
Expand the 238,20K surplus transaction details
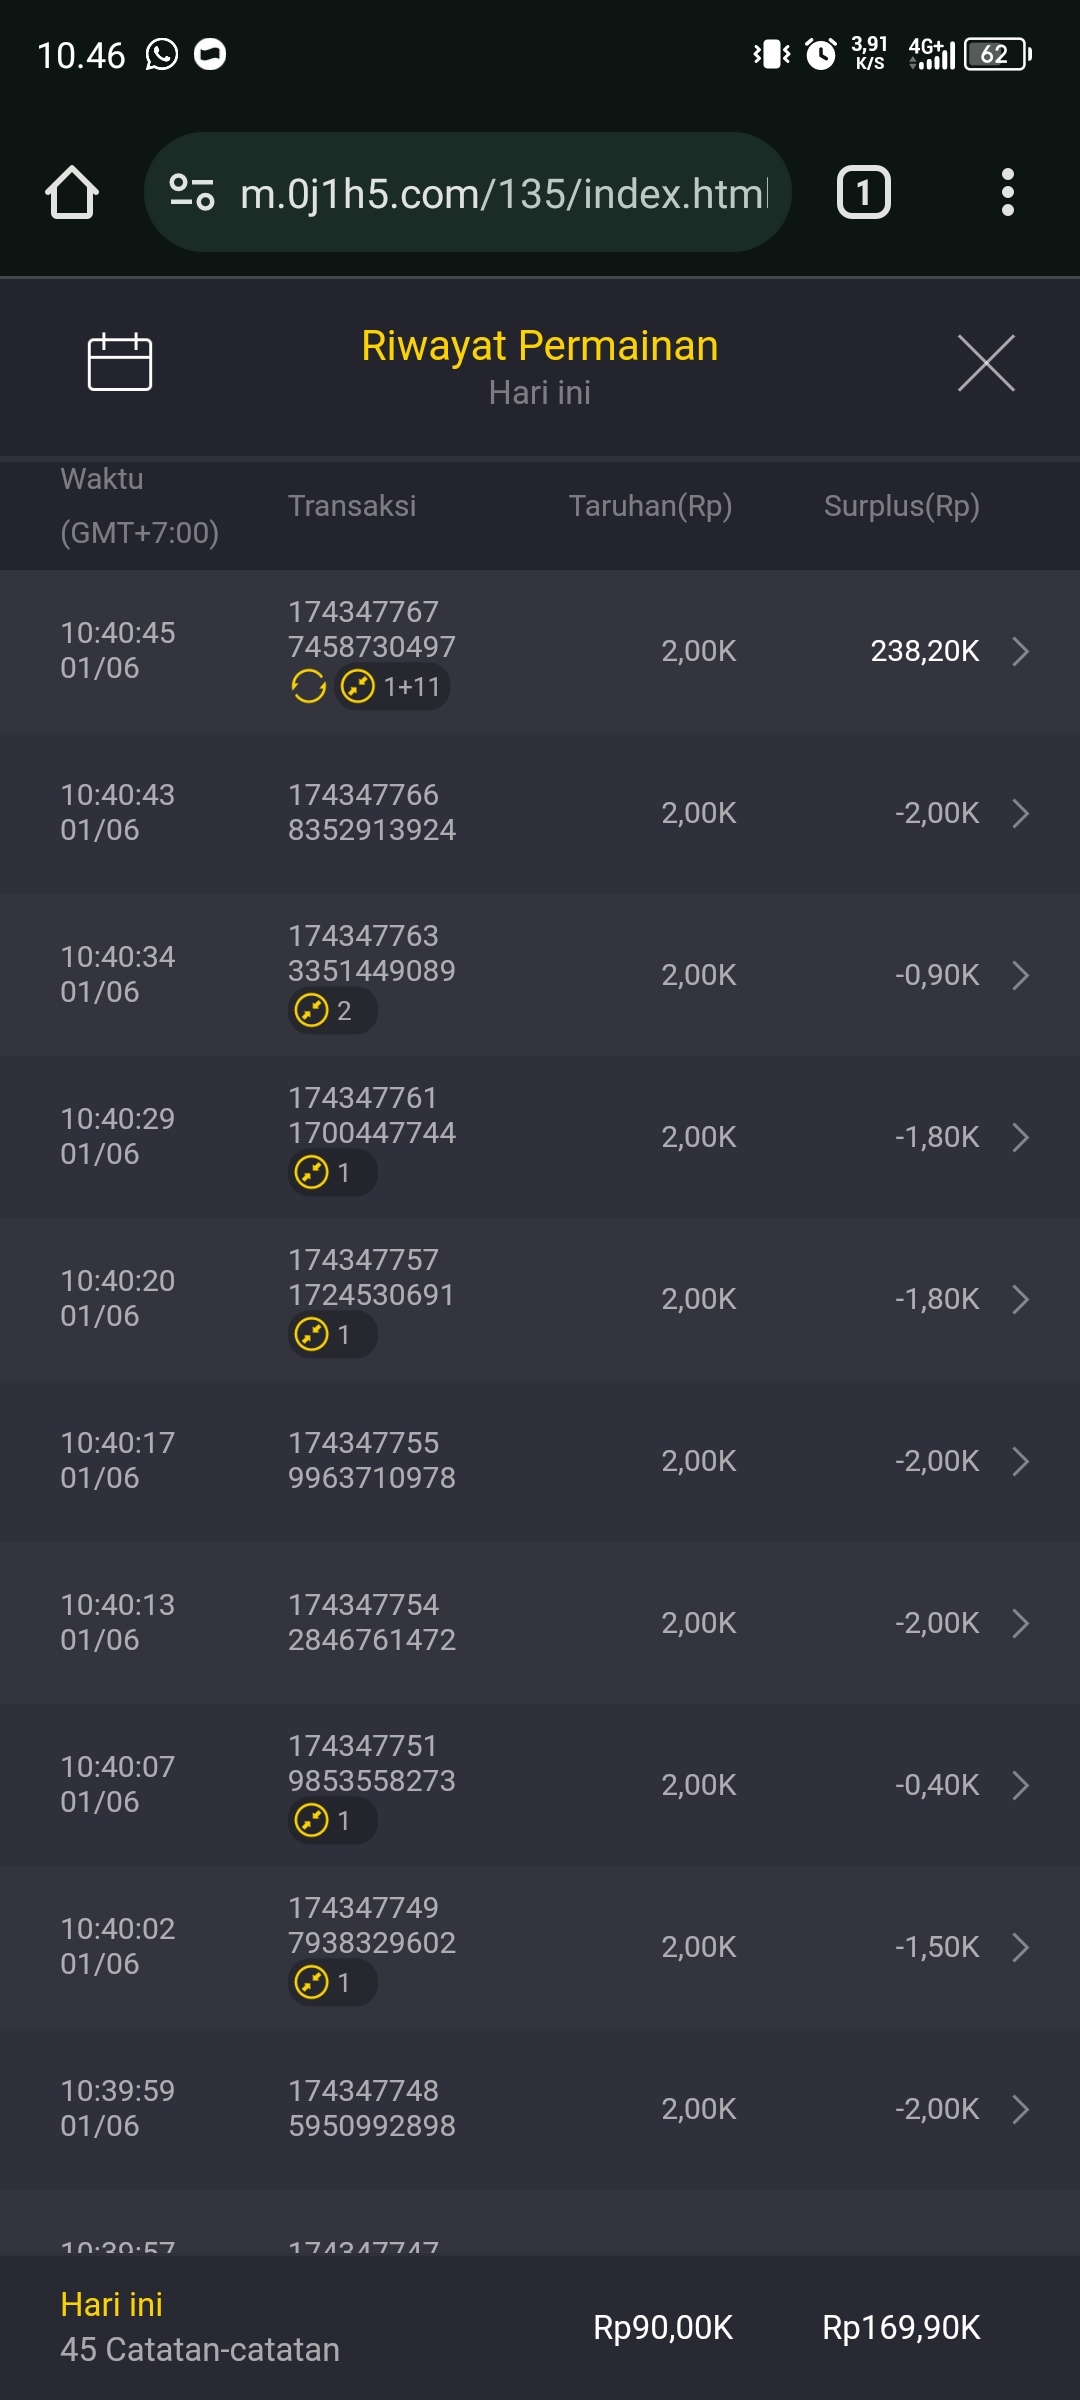1020,651
